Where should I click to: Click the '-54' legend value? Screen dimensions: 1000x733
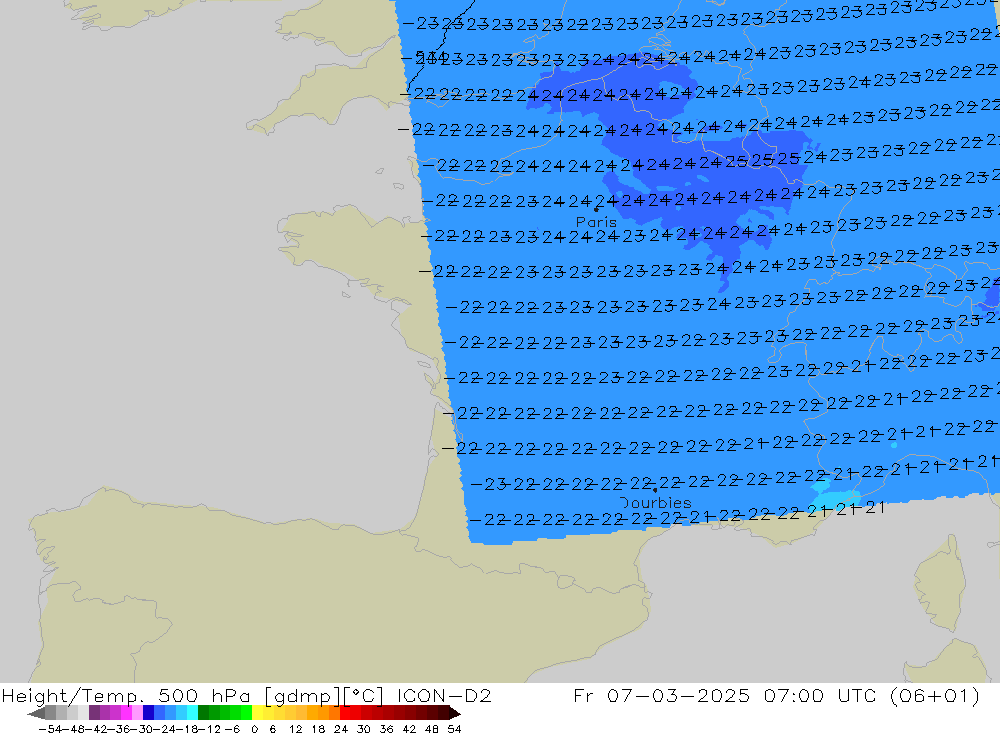pos(48,729)
